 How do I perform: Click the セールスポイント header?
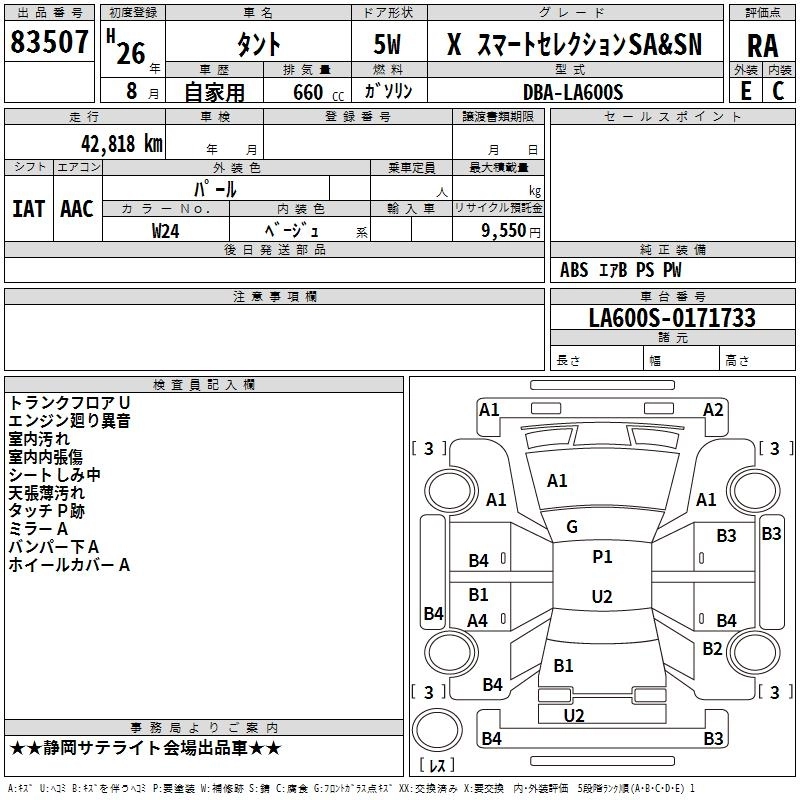point(672,117)
